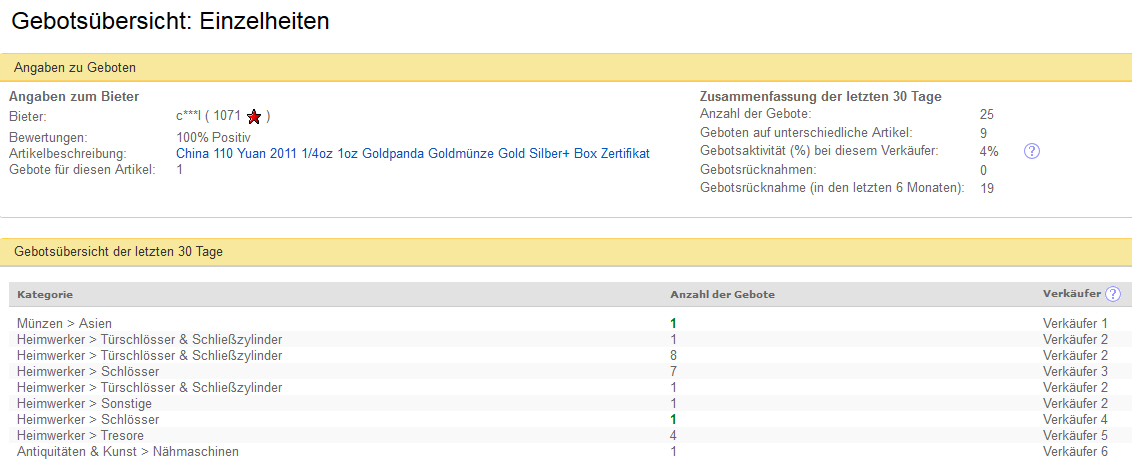Click the feedback score 1071
The width and height of the screenshot is (1132, 470).
(x=227, y=116)
